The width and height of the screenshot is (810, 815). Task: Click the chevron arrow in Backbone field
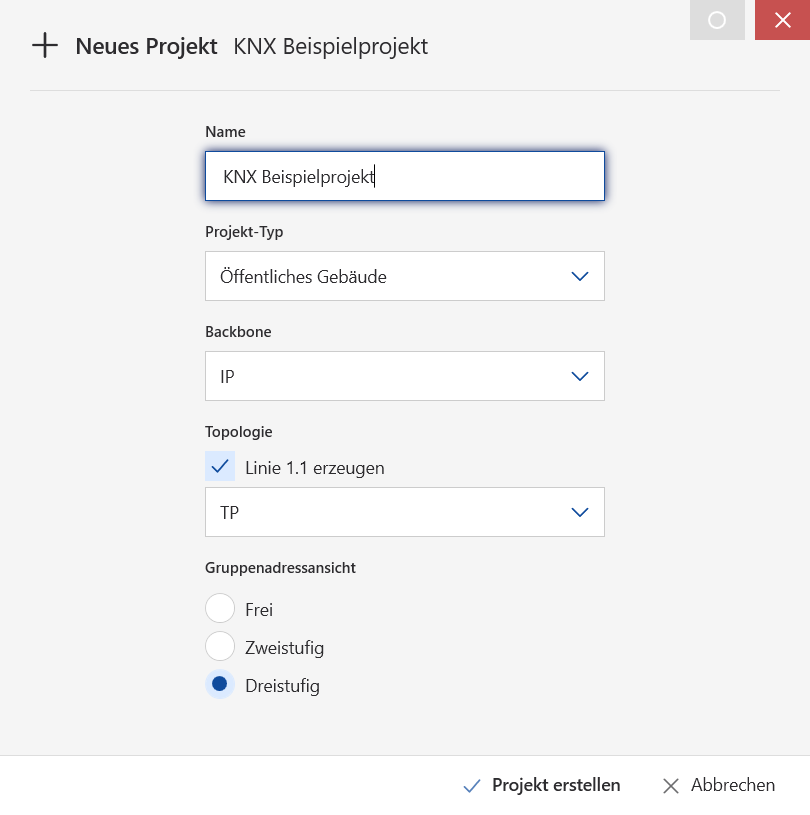point(579,377)
